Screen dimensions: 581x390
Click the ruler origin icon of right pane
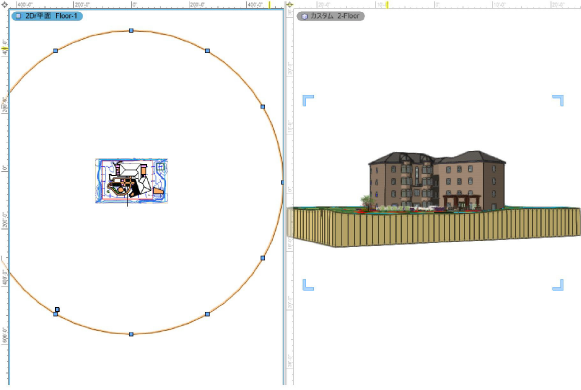click(290, 5)
